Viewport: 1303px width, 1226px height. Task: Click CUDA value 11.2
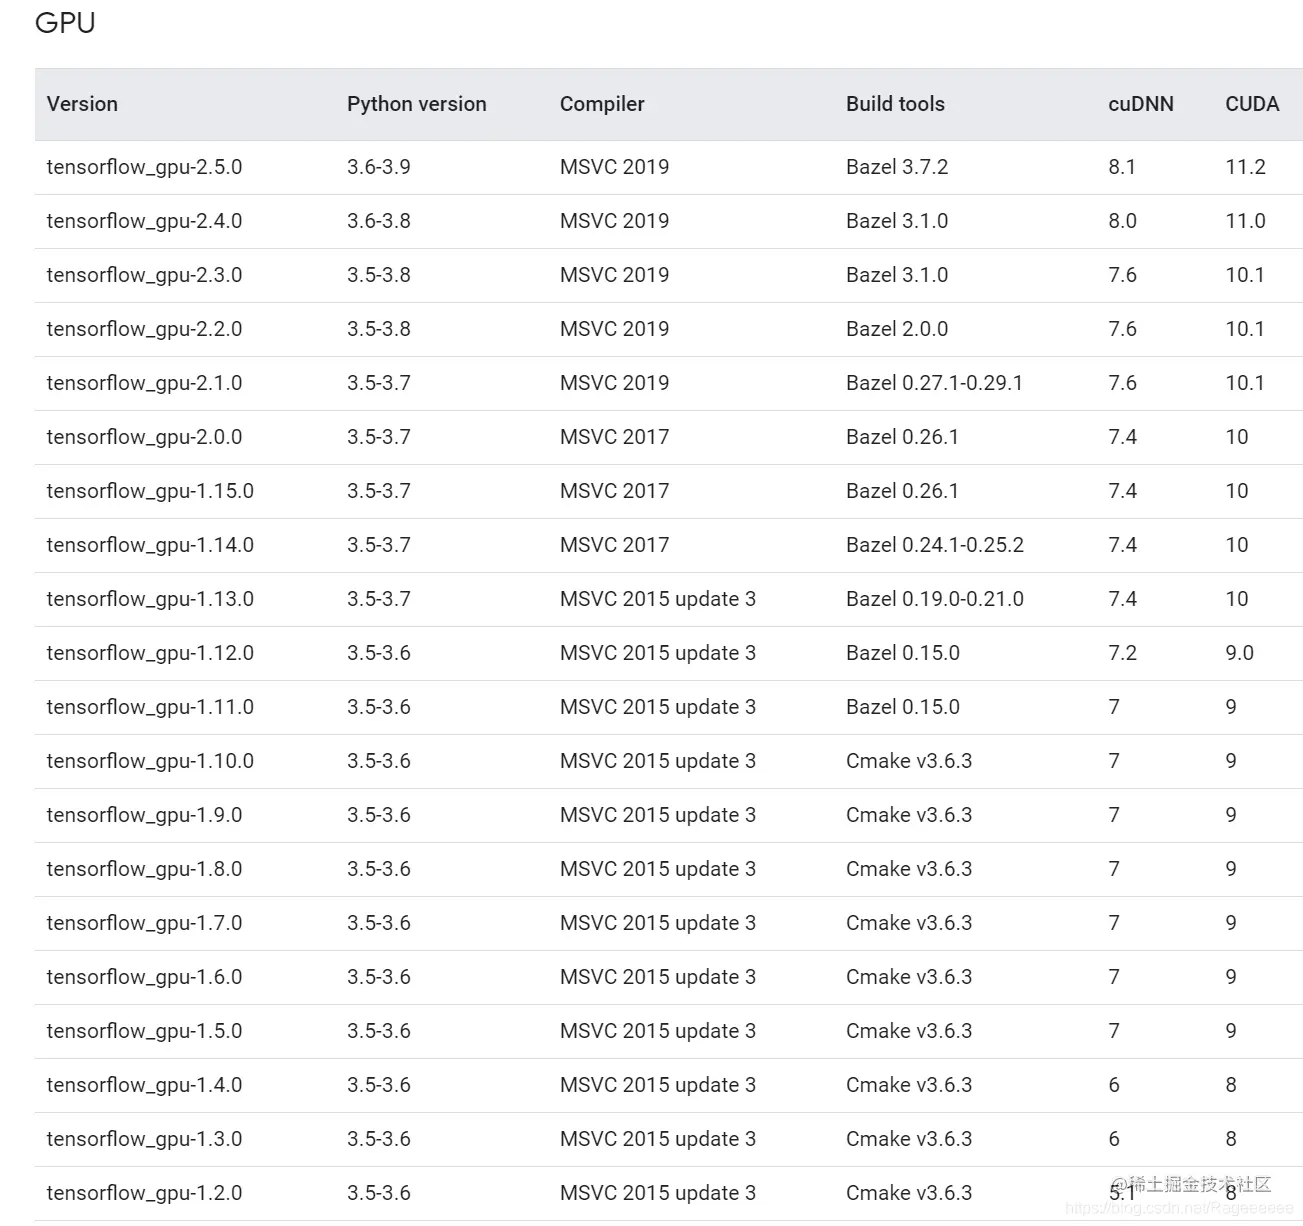pos(1245,167)
